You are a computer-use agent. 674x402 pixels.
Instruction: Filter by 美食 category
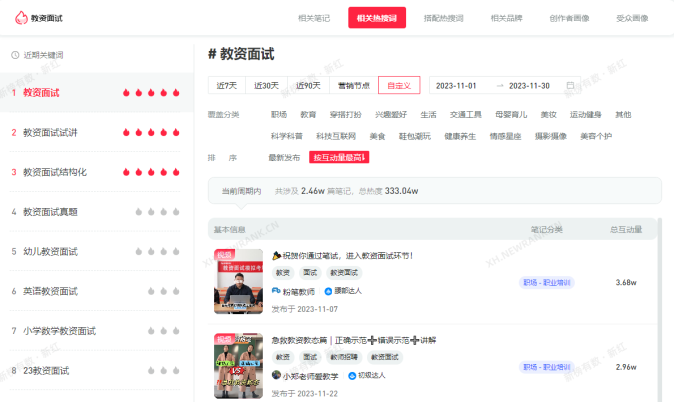tap(377, 136)
